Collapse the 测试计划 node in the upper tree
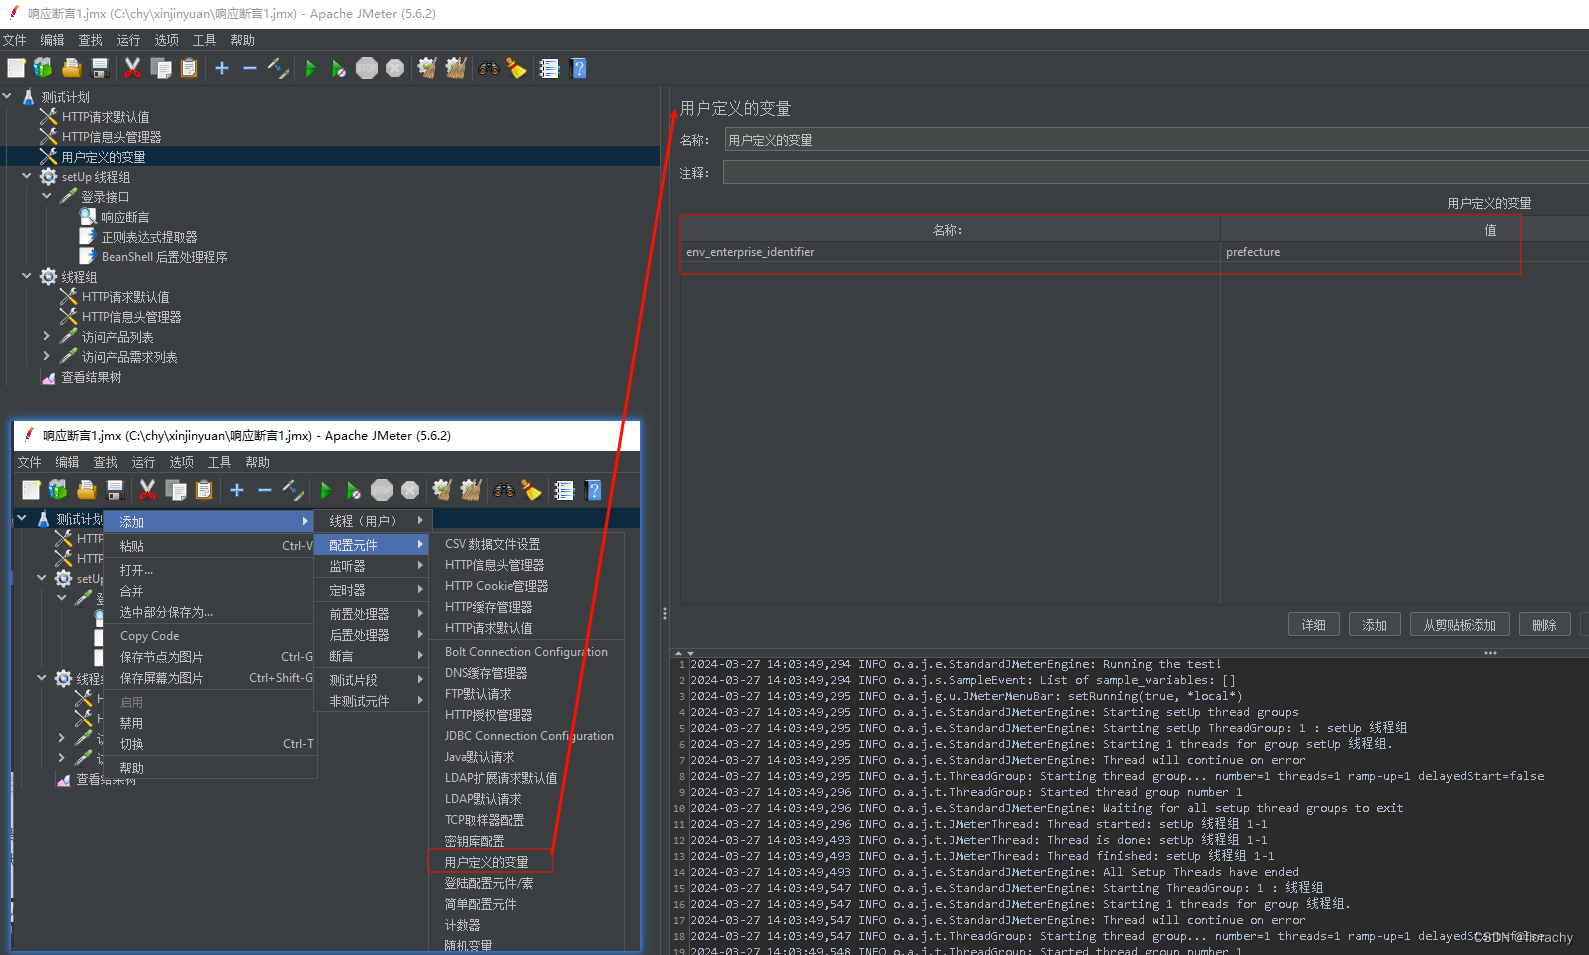Image resolution: width=1589 pixels, height=955 pixels. pyautogui.click(x=7, y=97)
